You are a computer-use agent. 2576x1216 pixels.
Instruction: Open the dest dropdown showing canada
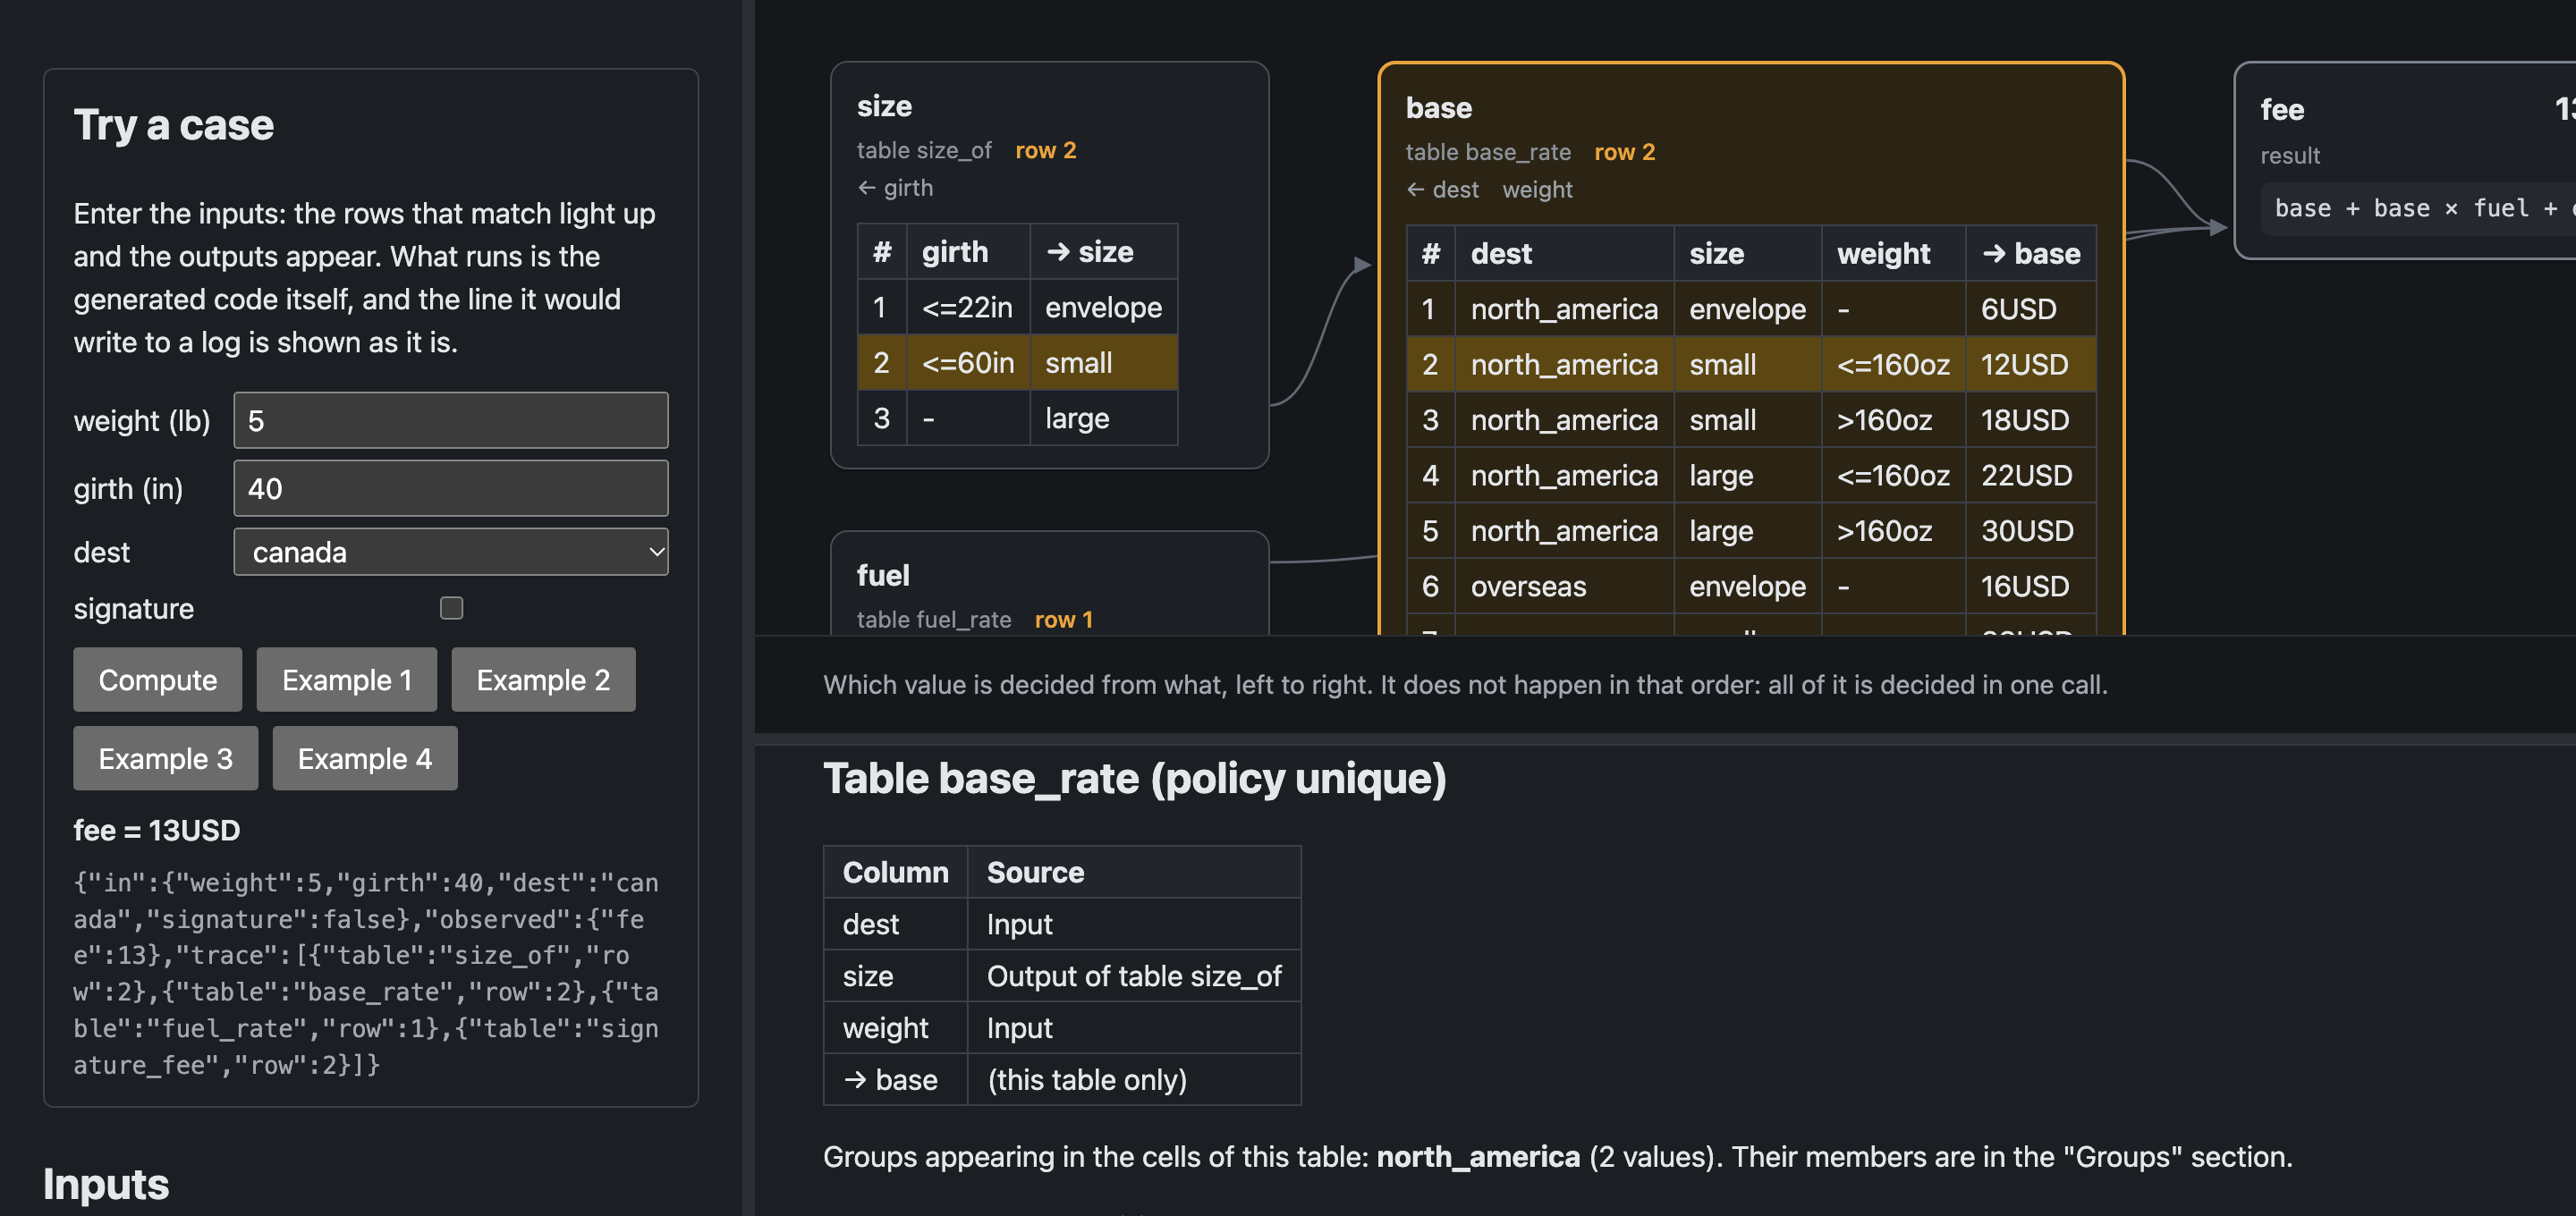451,552
